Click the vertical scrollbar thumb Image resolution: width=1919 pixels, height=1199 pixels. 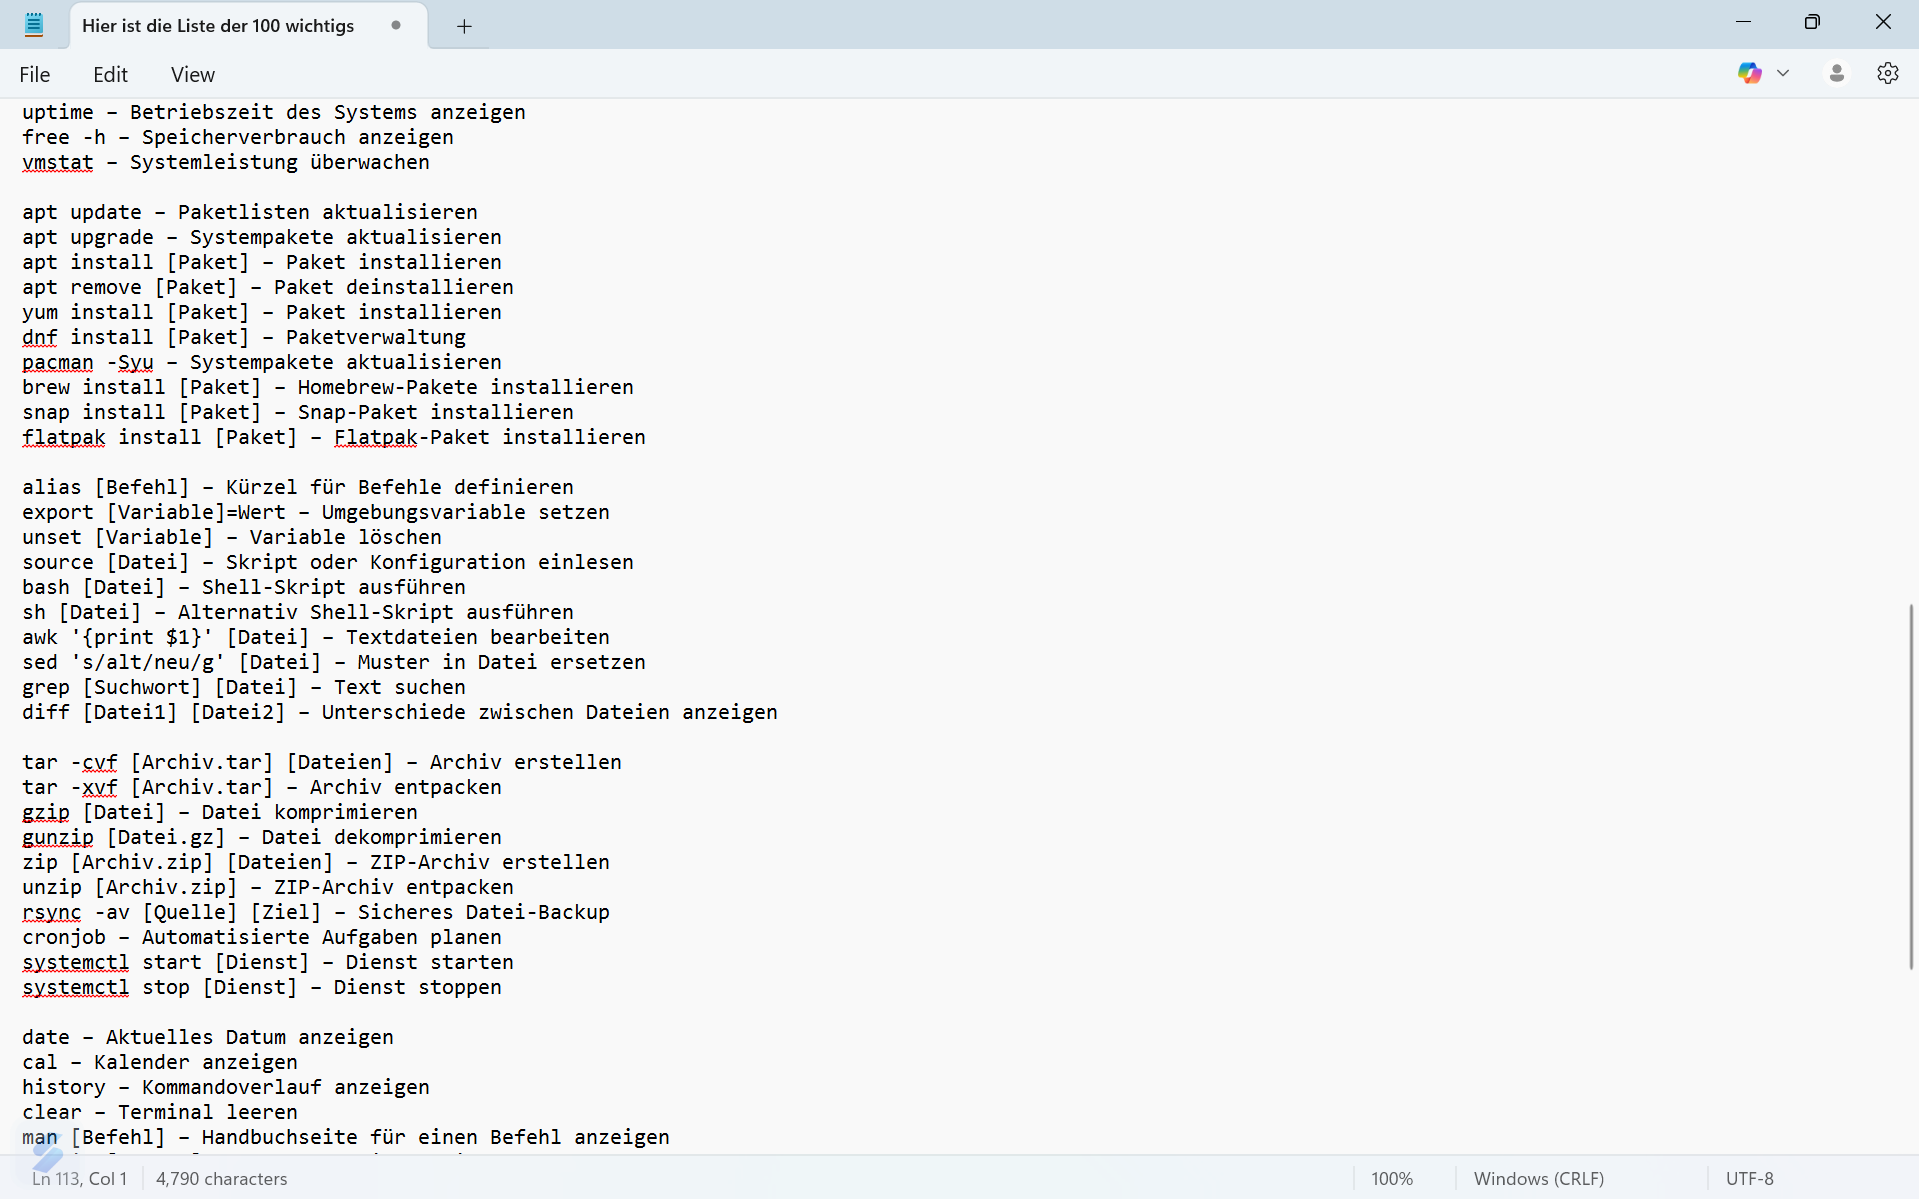tap(1911, 786)
